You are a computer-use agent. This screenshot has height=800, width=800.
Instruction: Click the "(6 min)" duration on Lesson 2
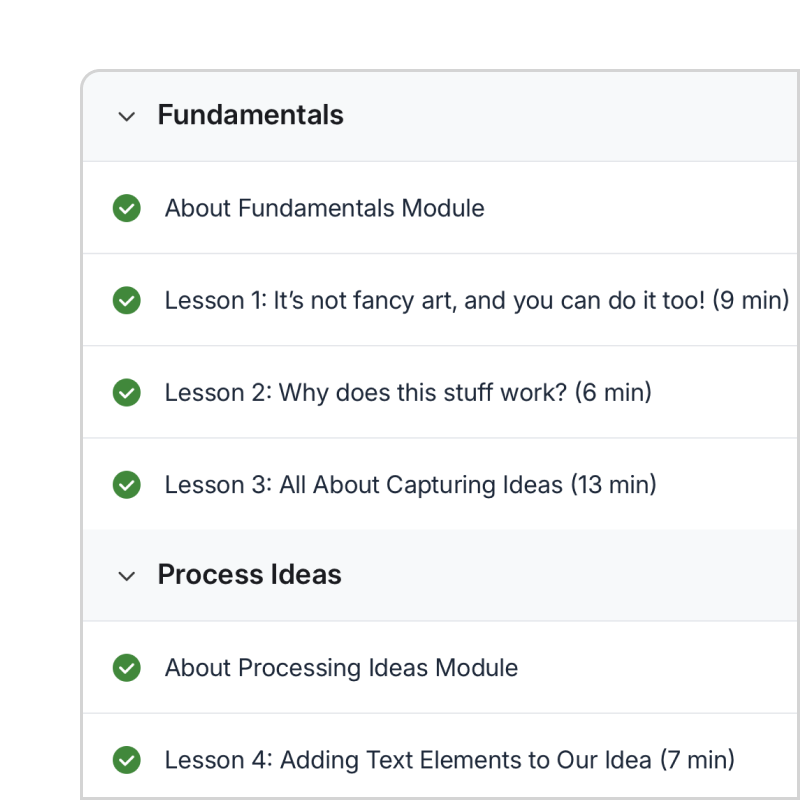613,392
